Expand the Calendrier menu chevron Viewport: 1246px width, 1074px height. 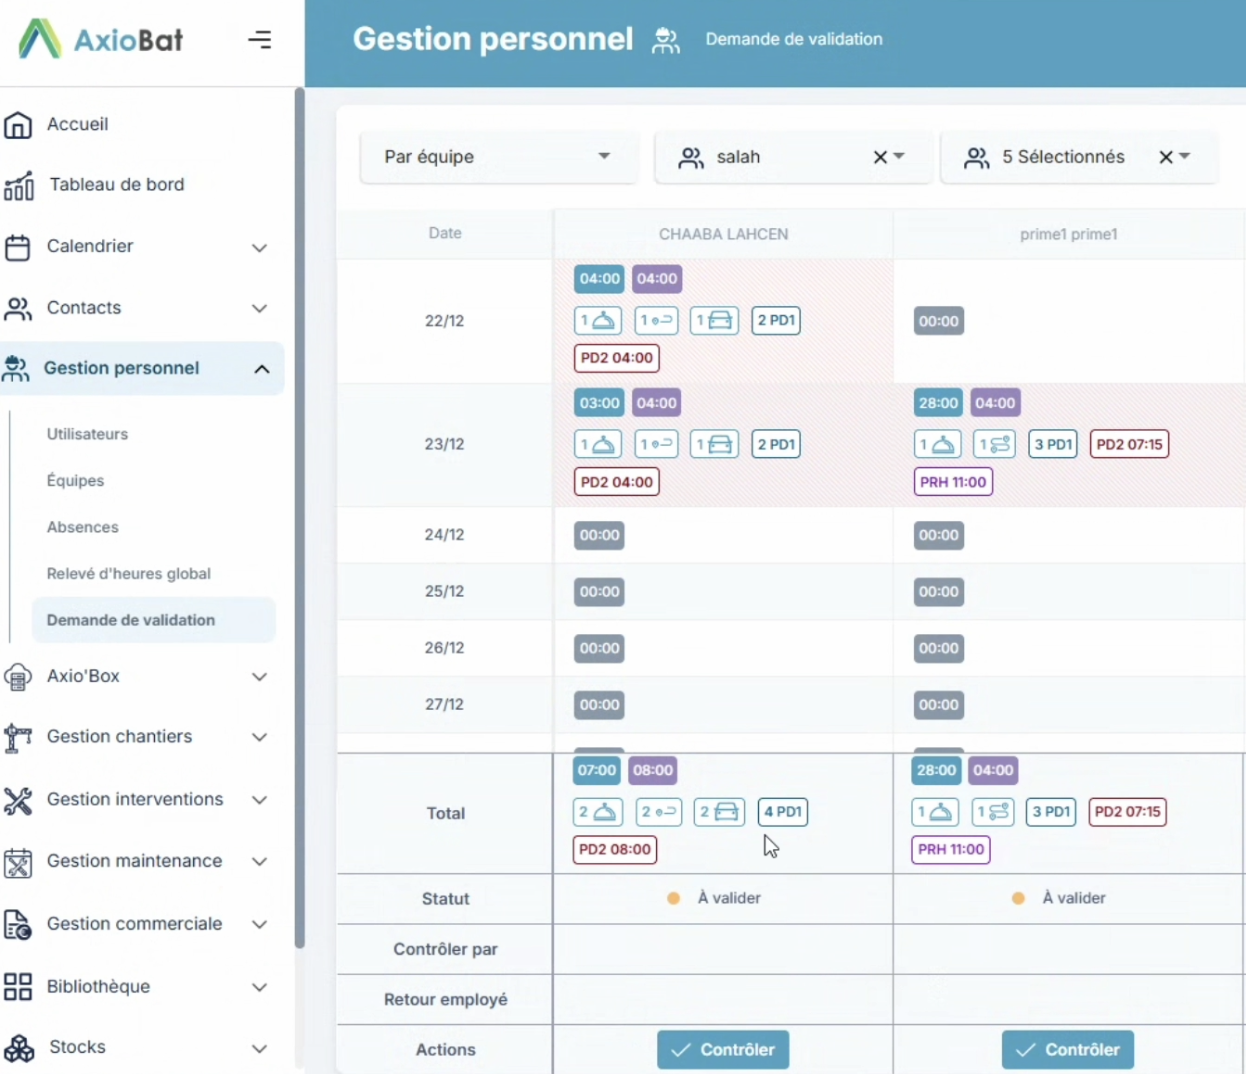coord(259,247)
